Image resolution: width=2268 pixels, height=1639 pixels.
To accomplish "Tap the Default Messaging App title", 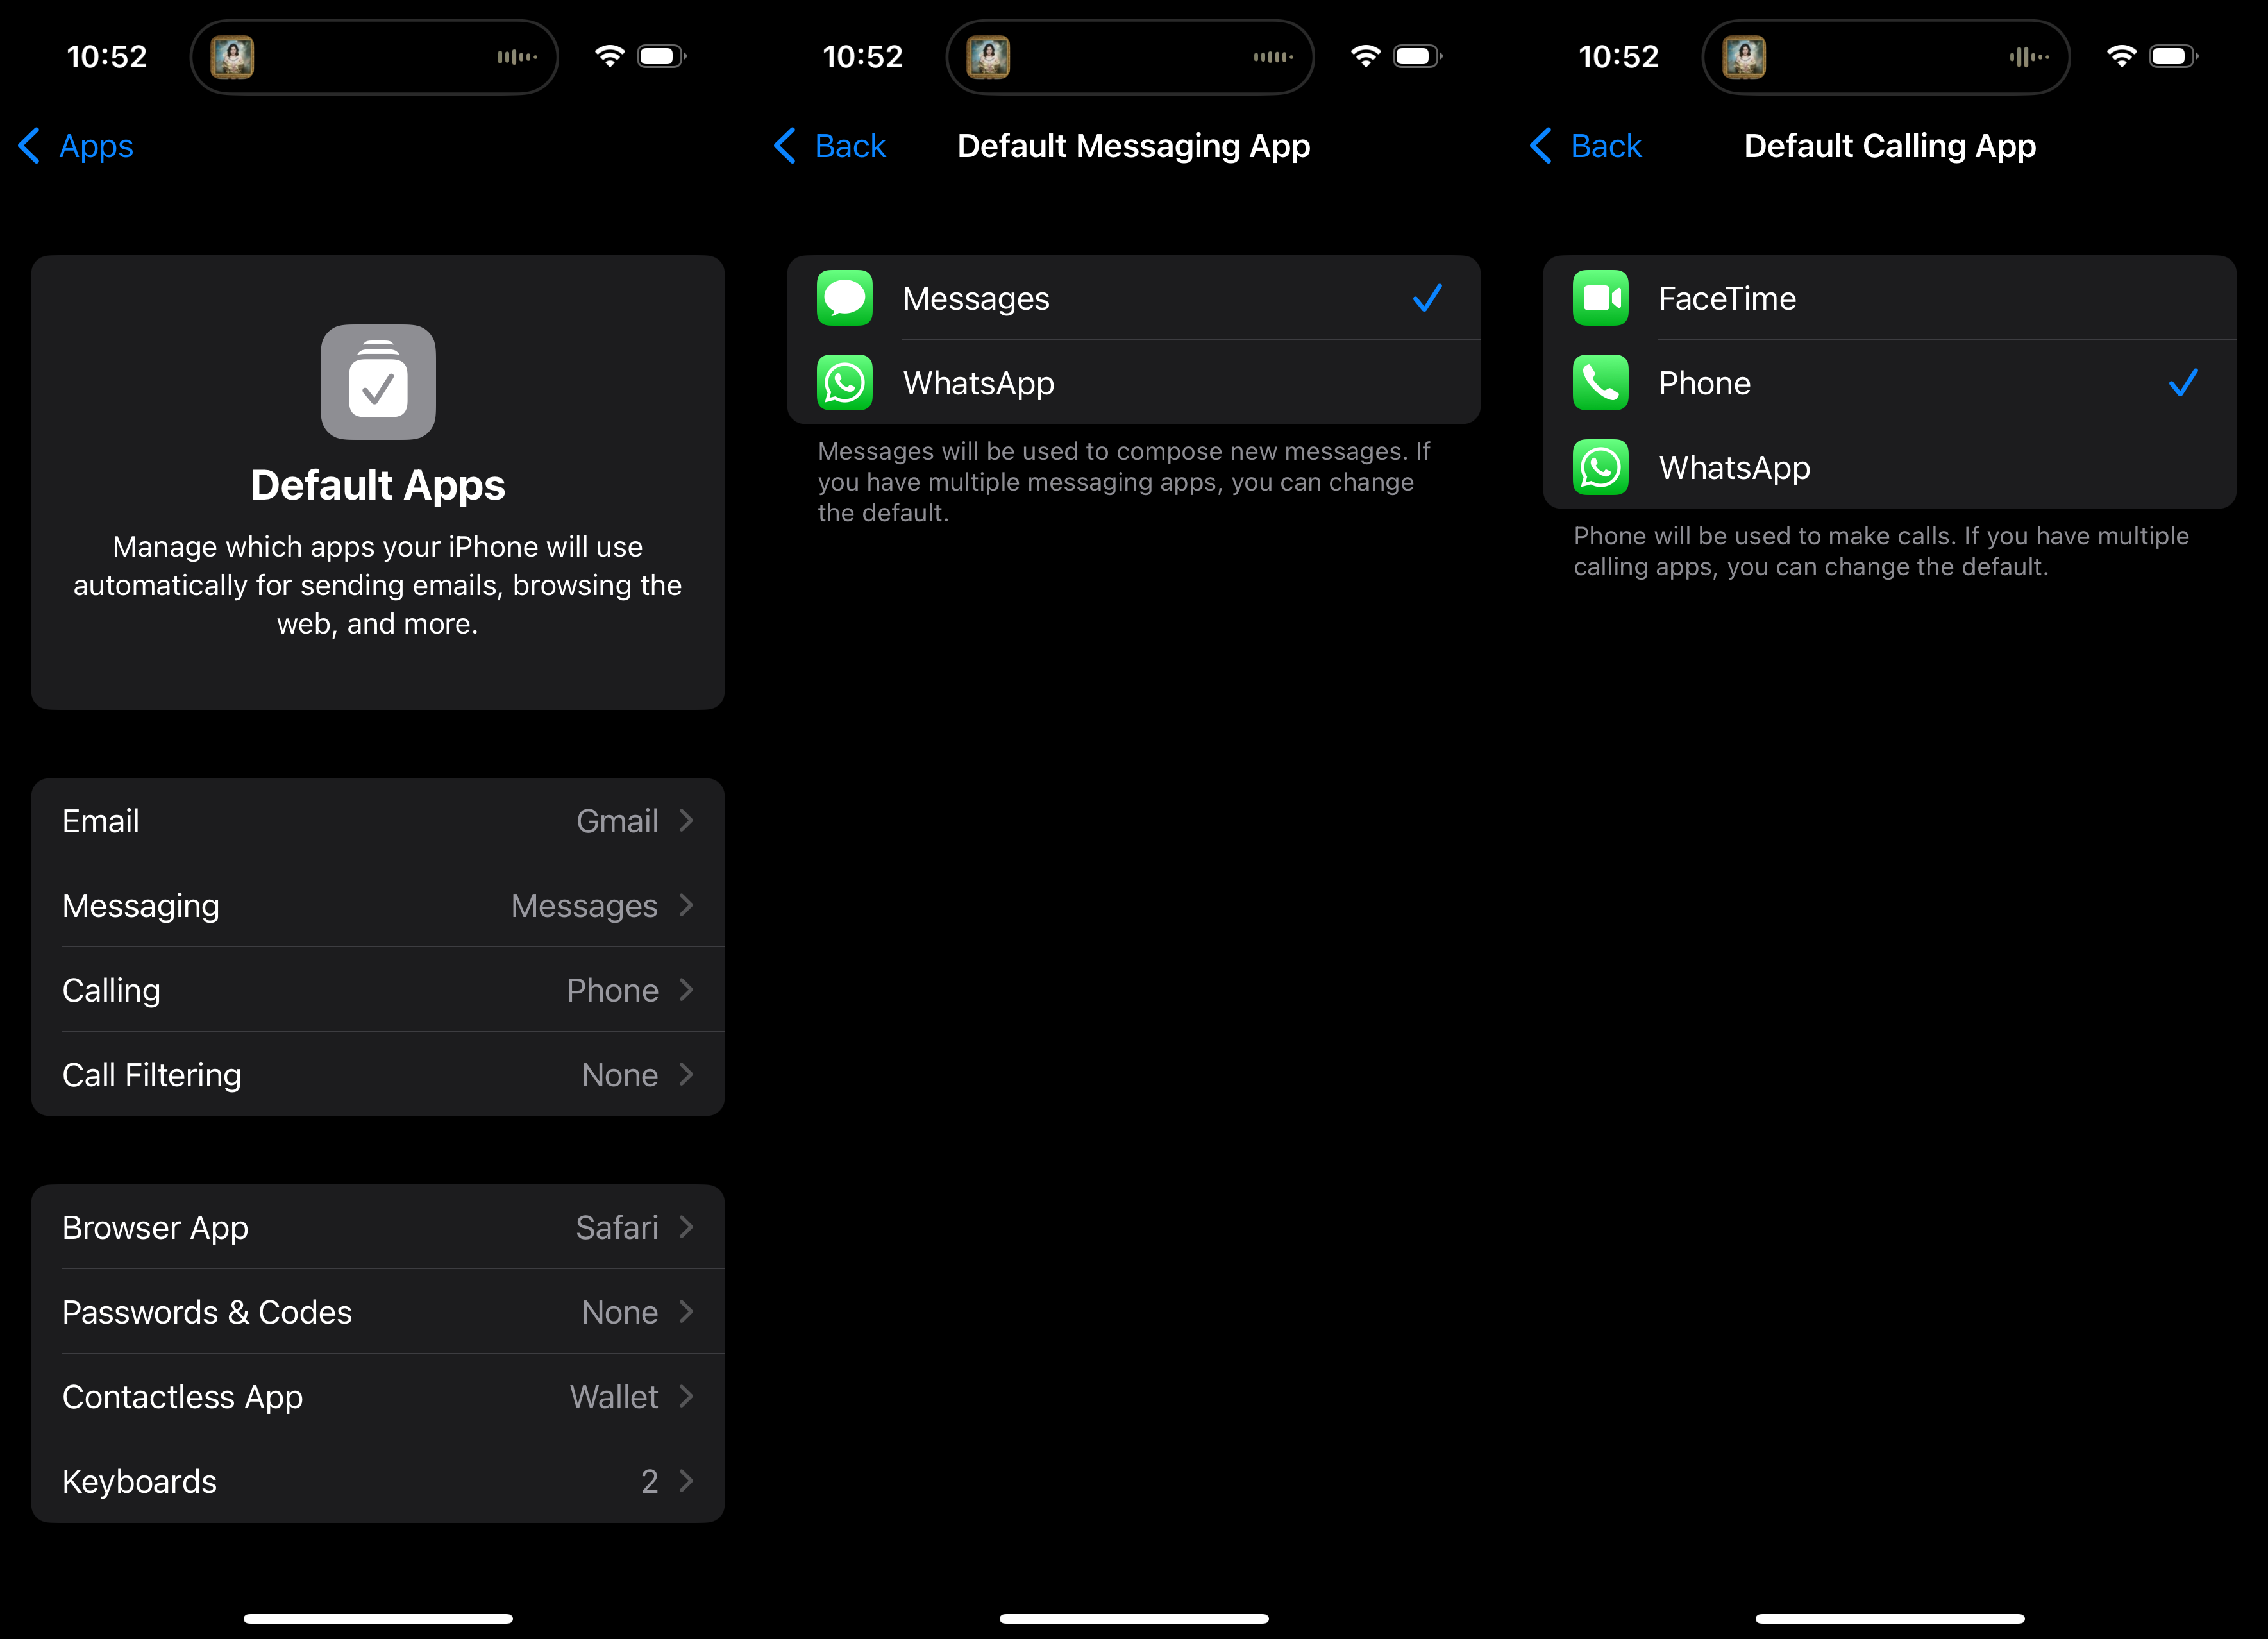I will pos(1134,146).
